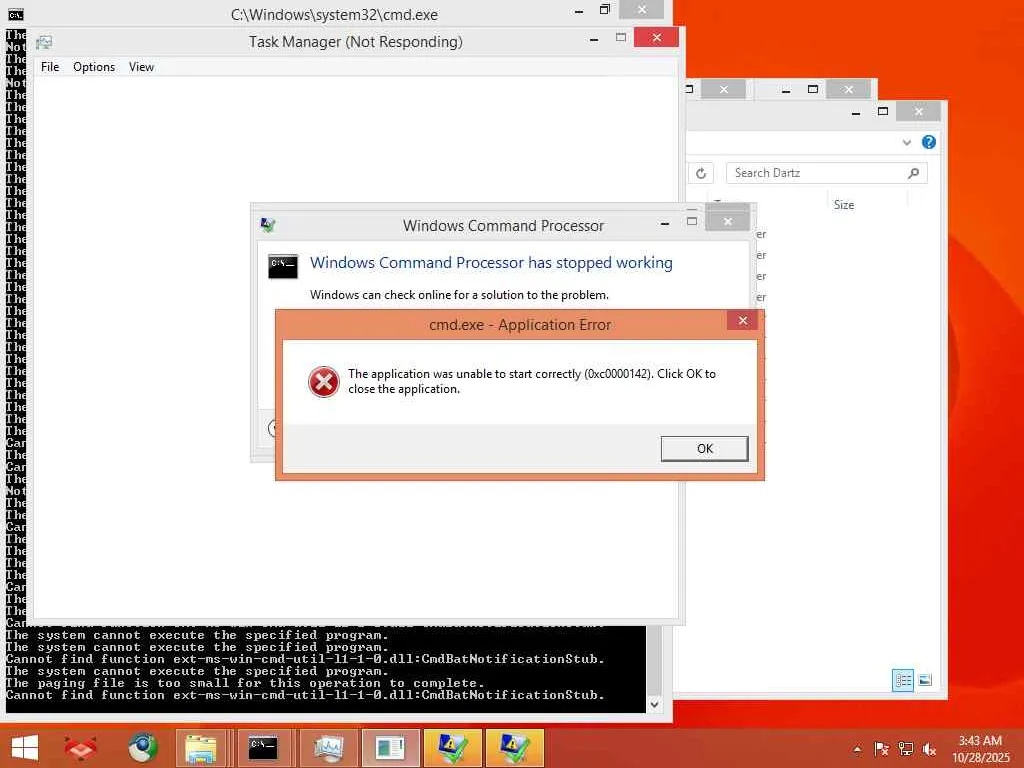Select the right warning-checkmark error report taskbar button
This screenshot has width=1024, height=768.
(514, 748)
